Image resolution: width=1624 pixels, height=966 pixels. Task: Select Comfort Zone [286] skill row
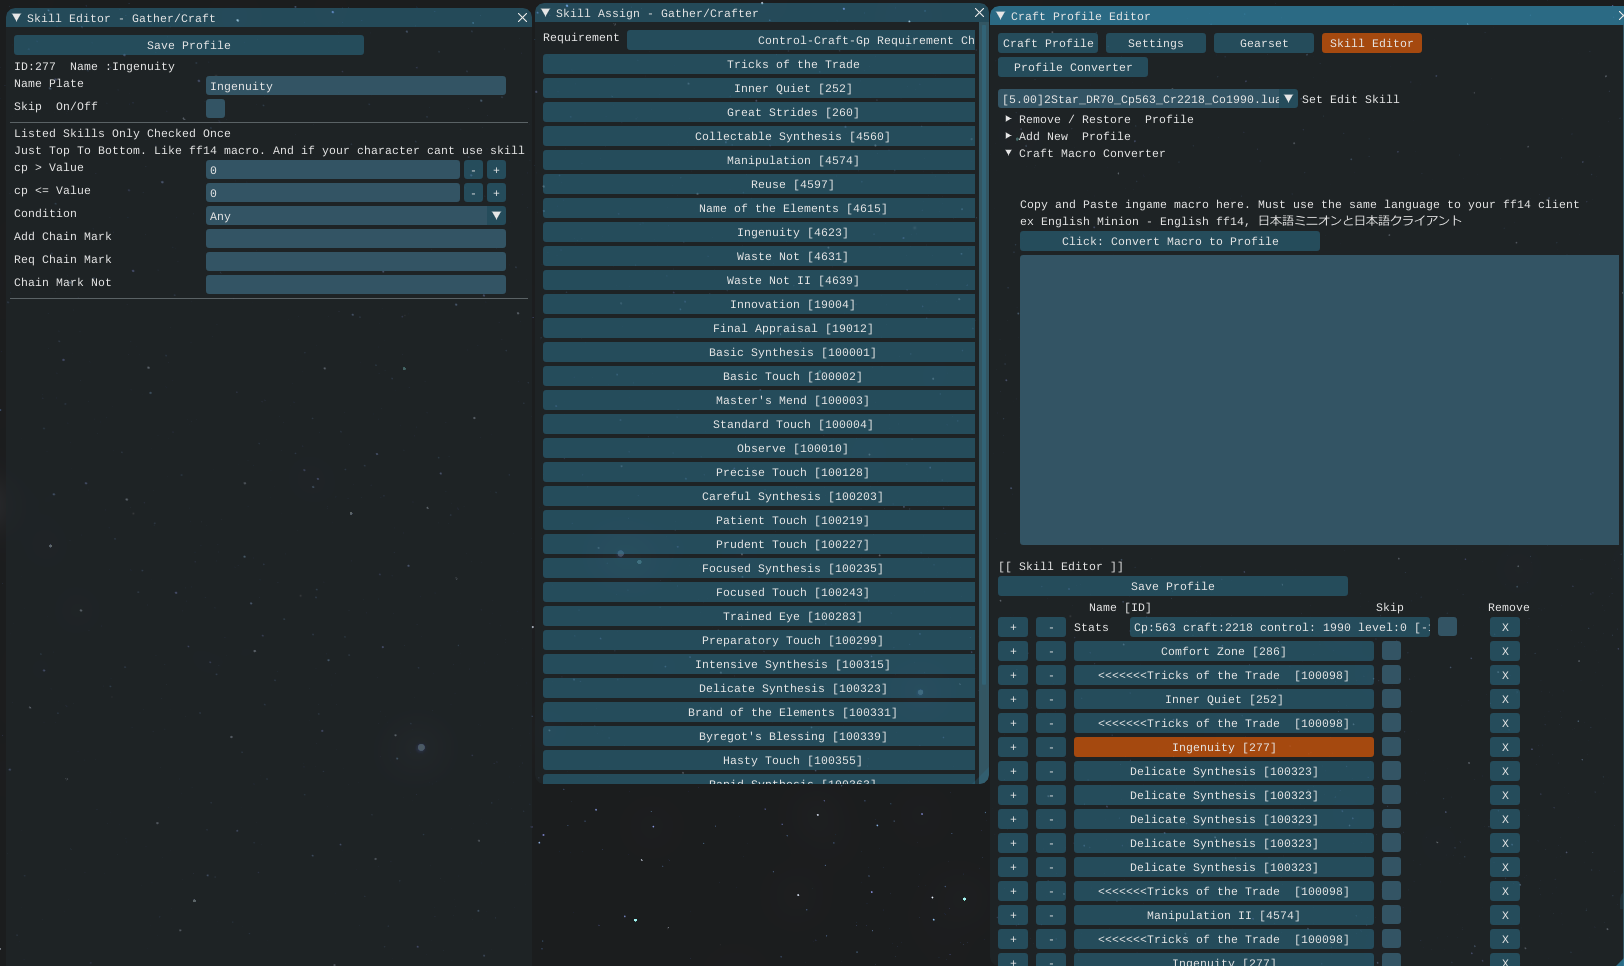tap(1224, 651)
